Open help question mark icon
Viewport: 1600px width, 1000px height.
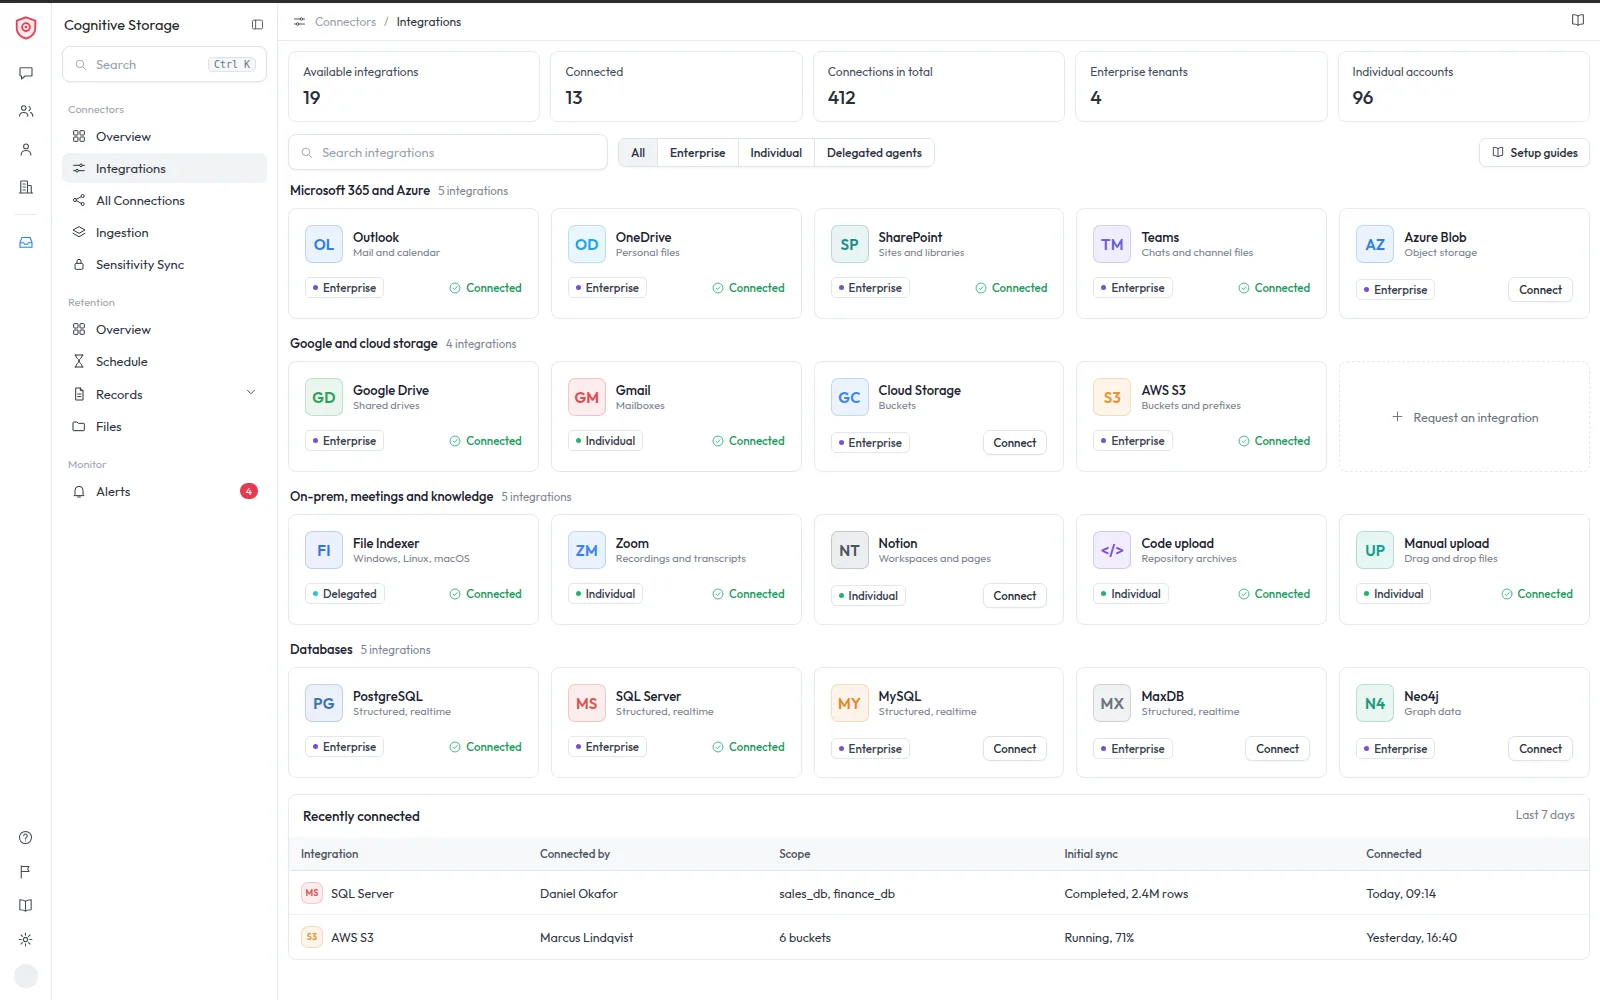pos(26,838)
